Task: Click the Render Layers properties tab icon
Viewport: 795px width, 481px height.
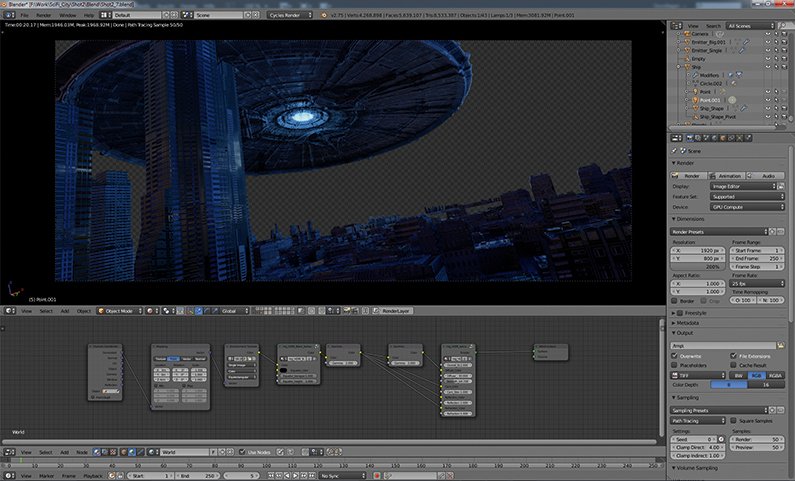Action: point(698,138)
